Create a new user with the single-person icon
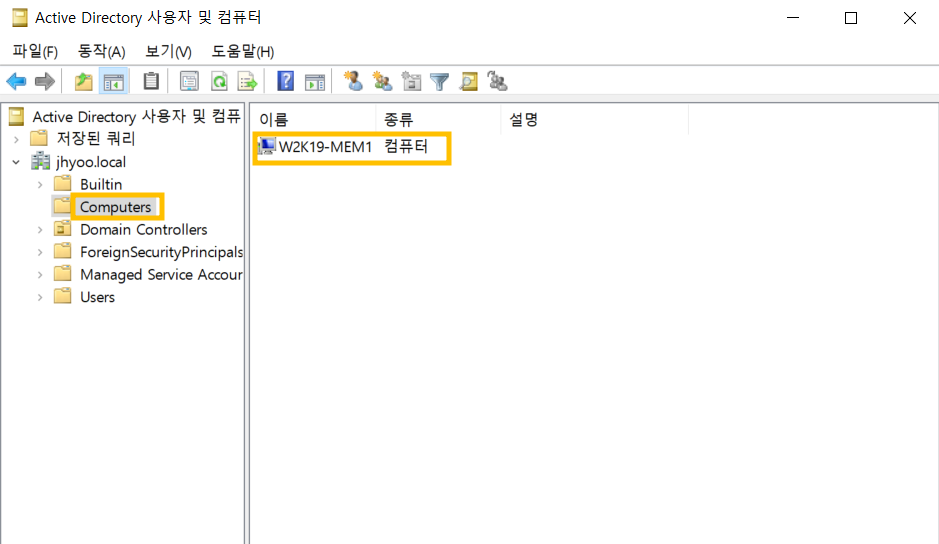Image resolution: width=939 pixels, height=544 pixels. pos(353,81)
